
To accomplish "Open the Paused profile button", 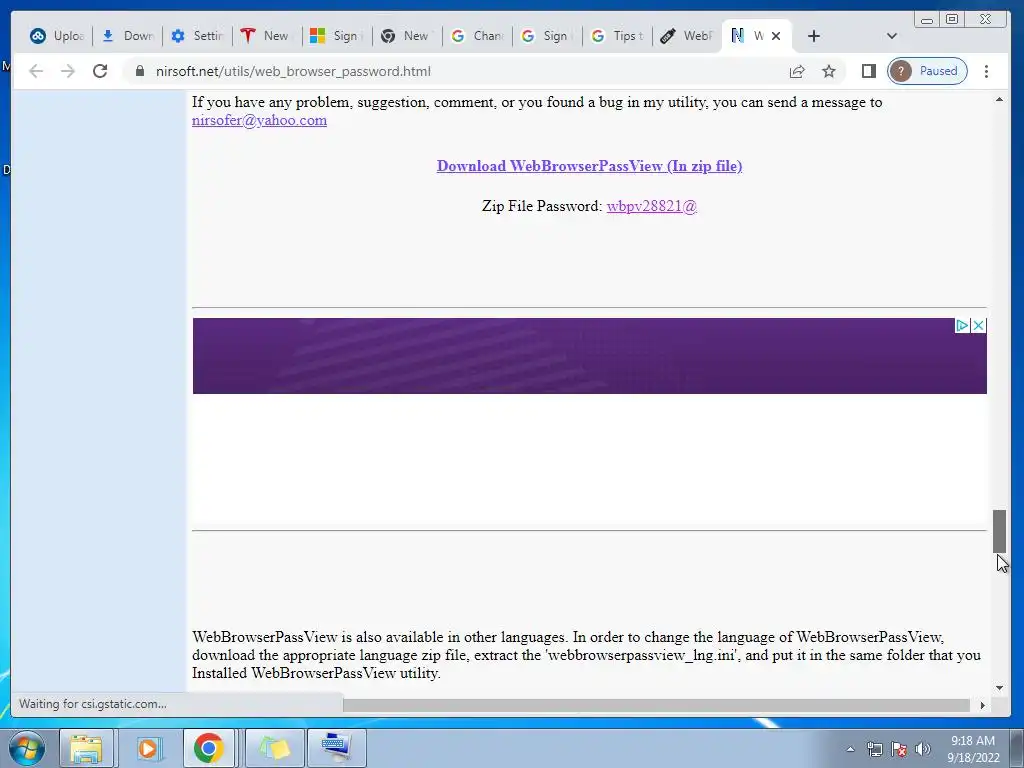I will click(x=927, y=71).
